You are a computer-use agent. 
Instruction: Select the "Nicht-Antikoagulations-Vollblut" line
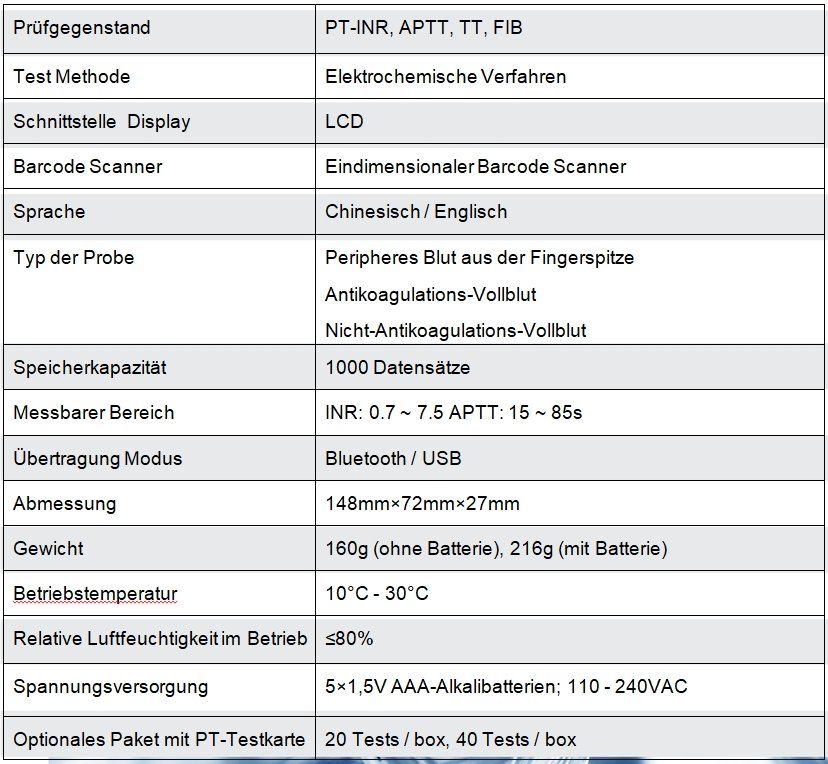(x=456, y=330)
